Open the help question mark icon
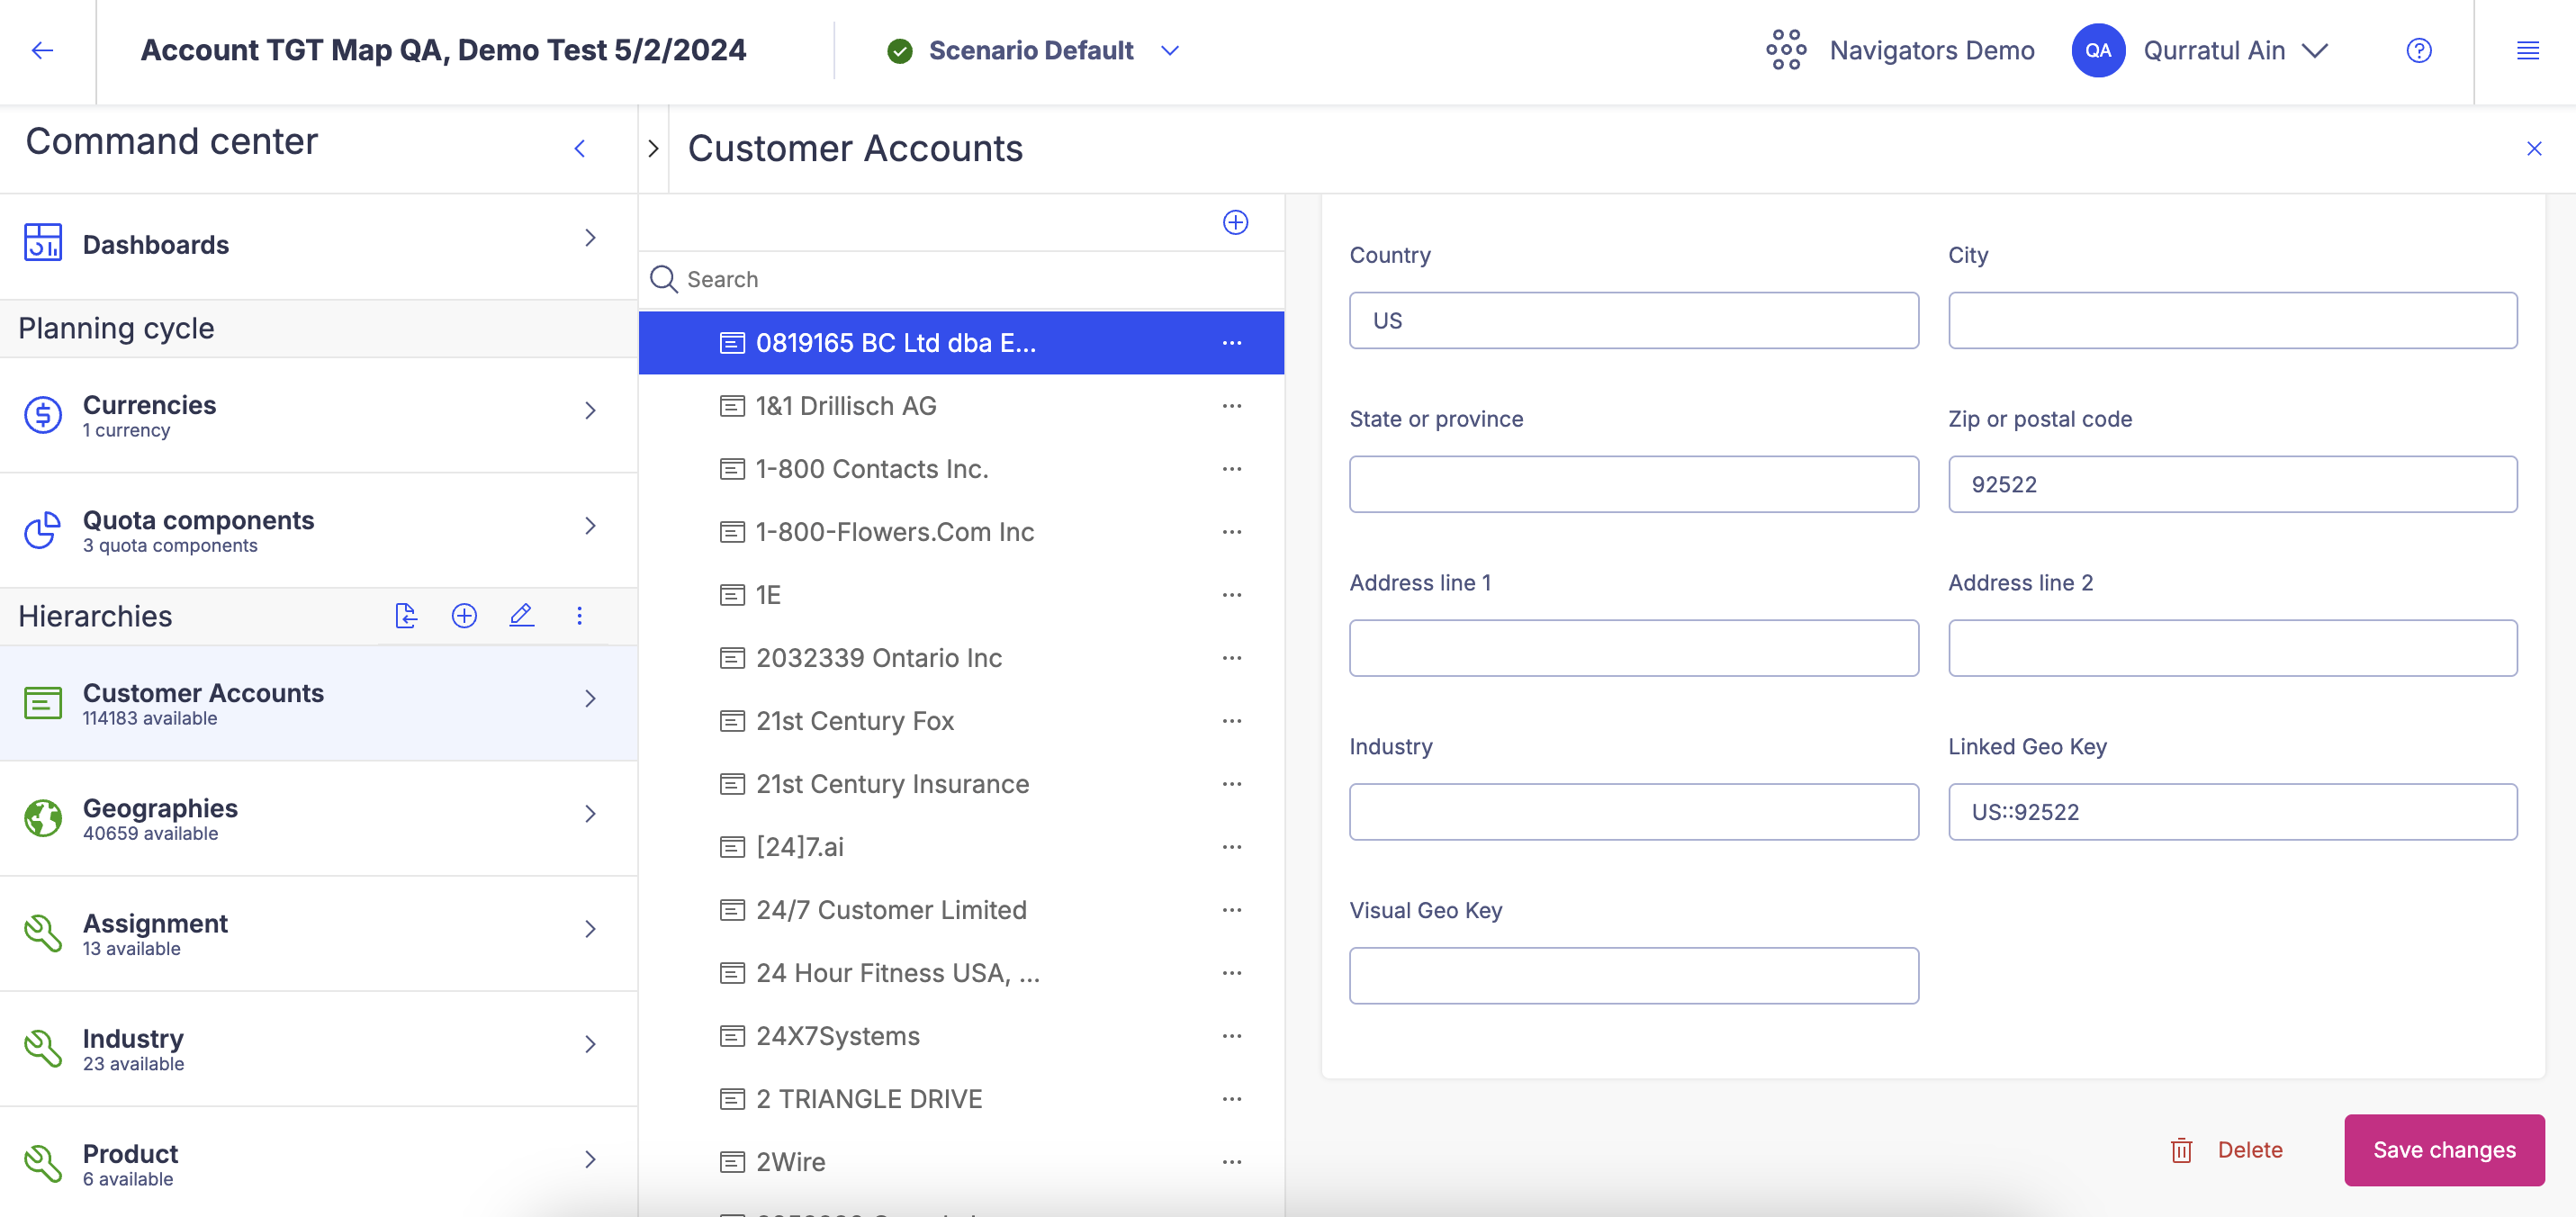This screenshot has width=2576, height=1217. point(2418,50)
